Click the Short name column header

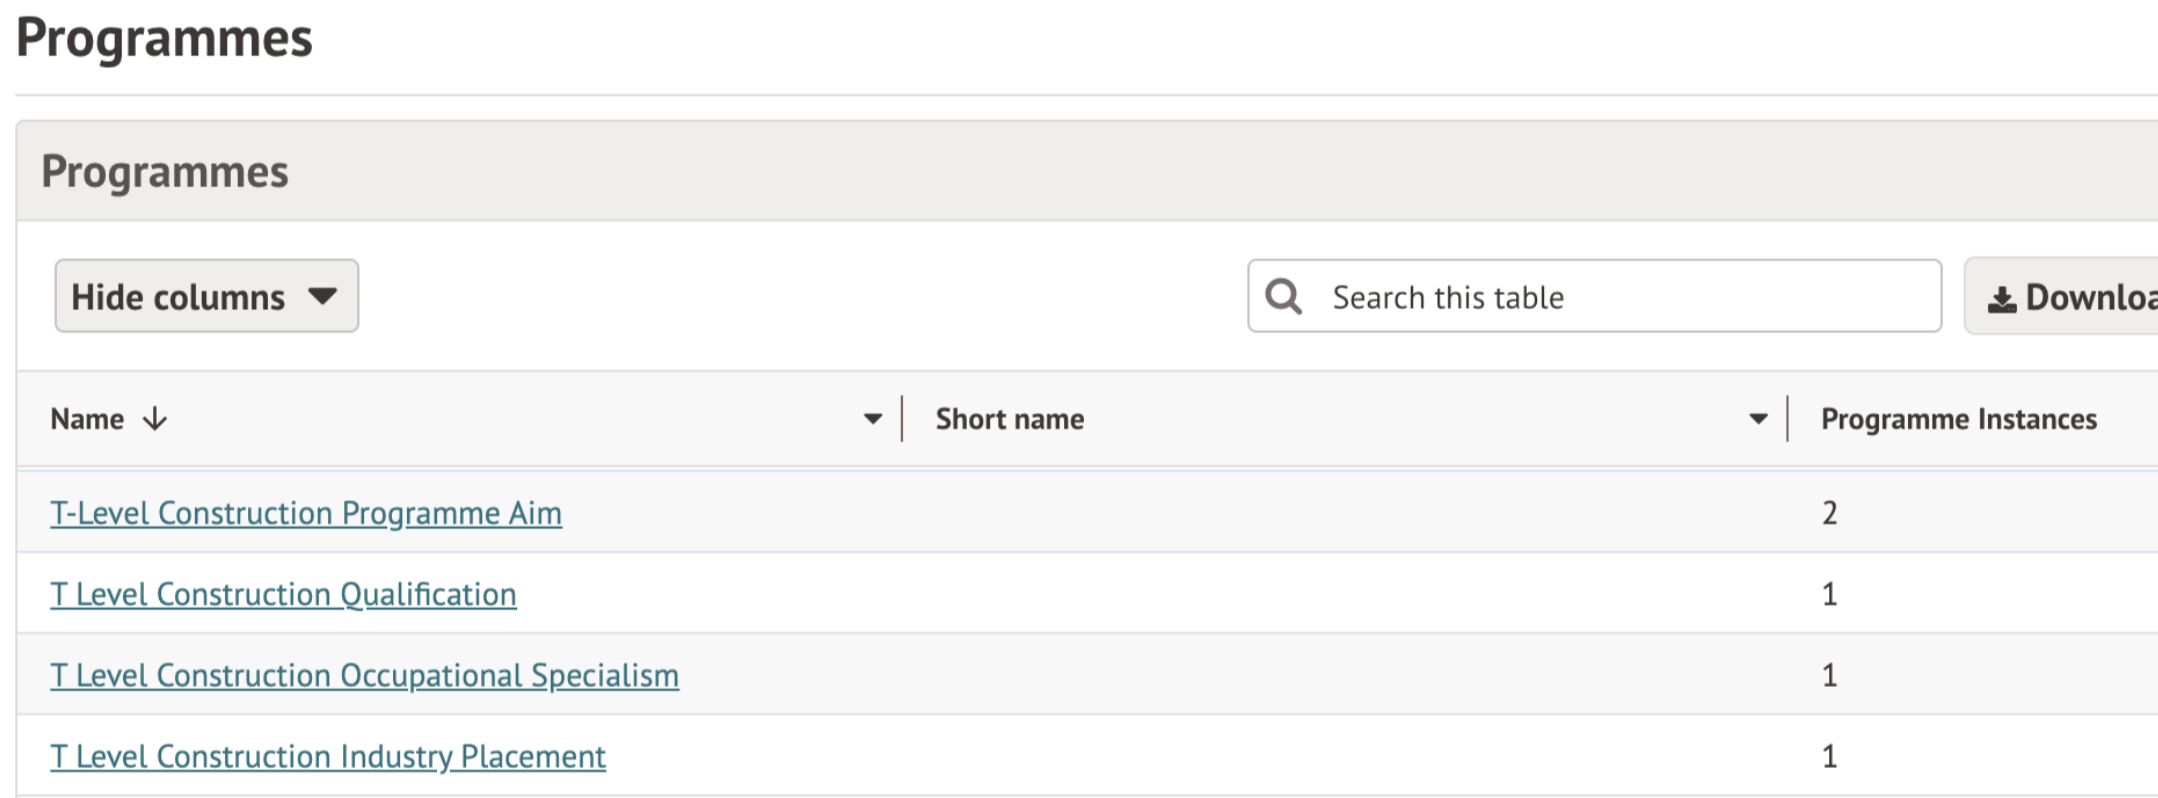(x=1009, y=419)
